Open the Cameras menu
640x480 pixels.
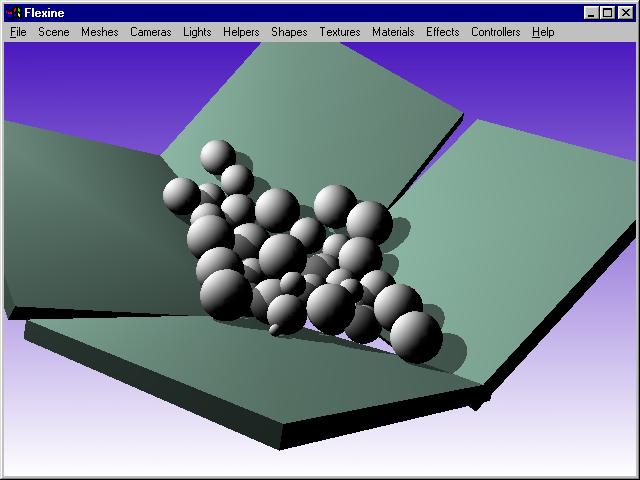[x=151, y=32]
